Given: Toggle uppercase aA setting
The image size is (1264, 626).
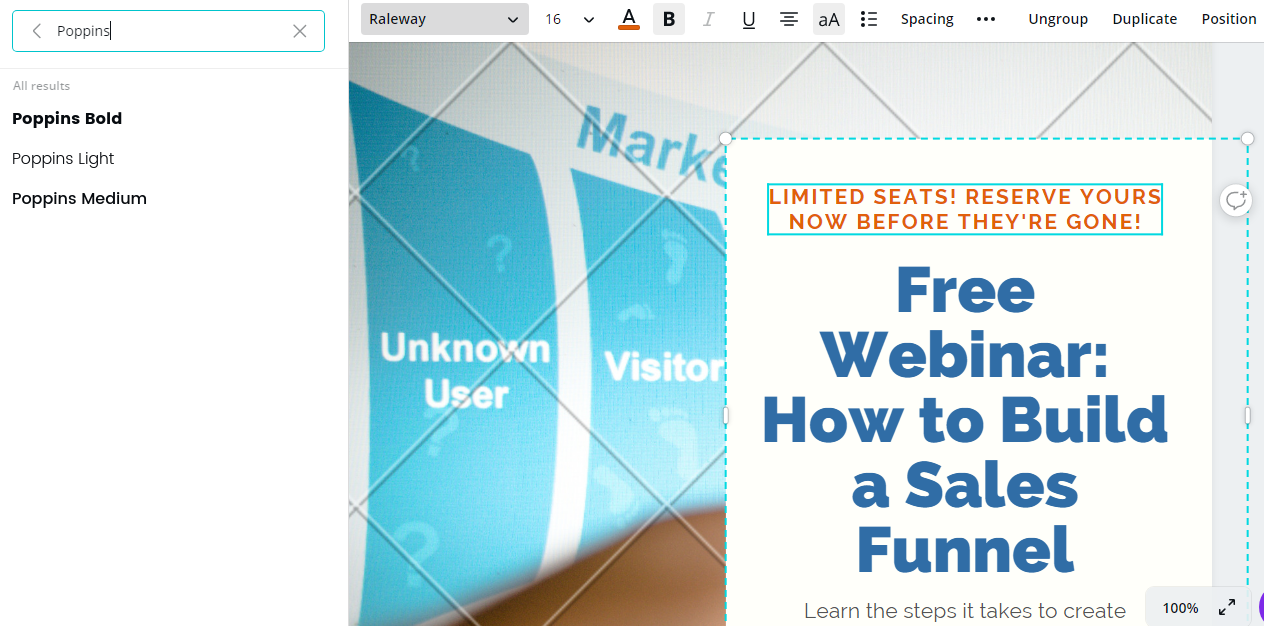Looking at the screenshot, I should [829, 19].
